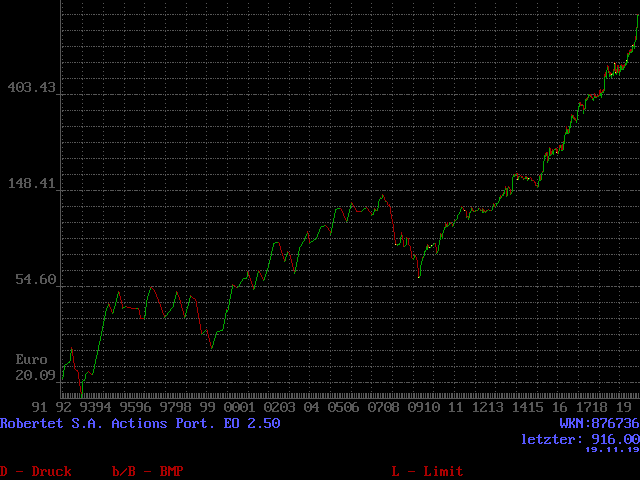Click the 'letzter: 916.00' last price
Screen dimensions: 640x480
[x=579, y=439]
